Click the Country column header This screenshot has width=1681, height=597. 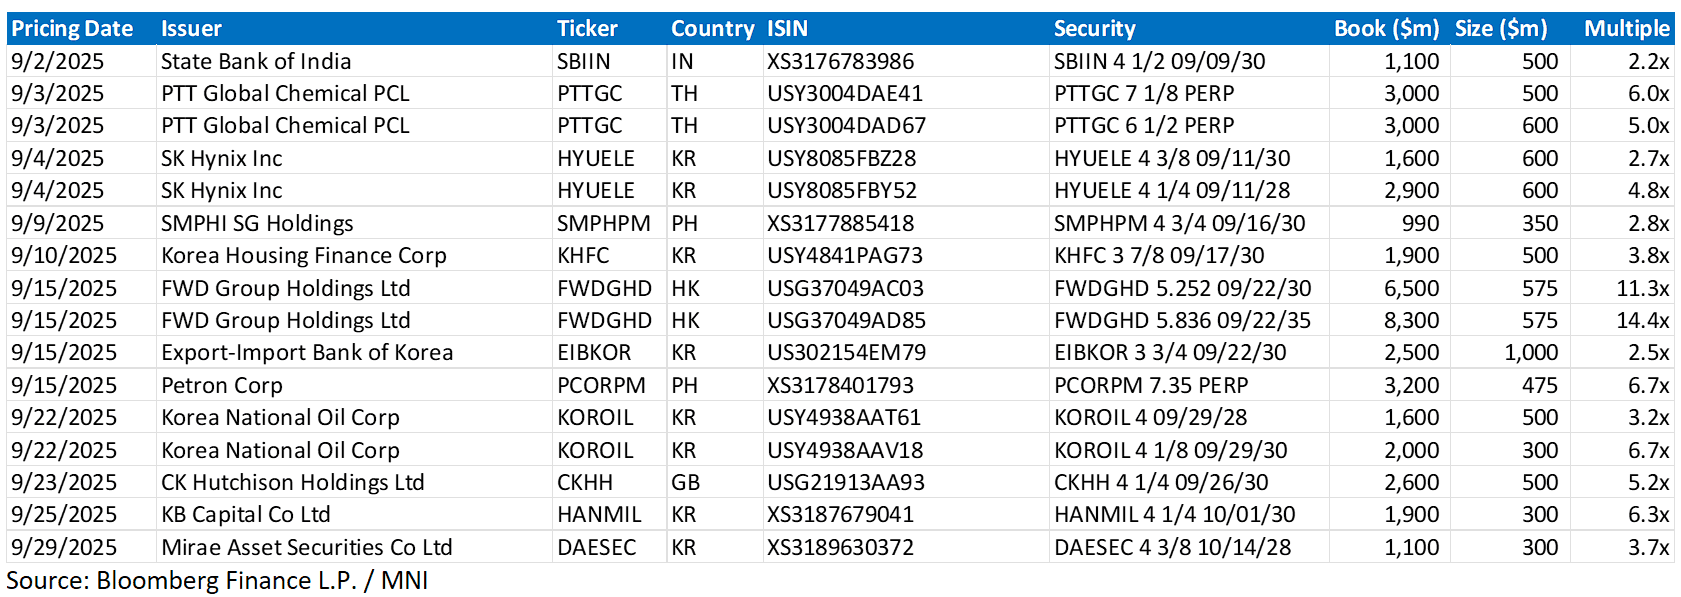tap(712, 29)
